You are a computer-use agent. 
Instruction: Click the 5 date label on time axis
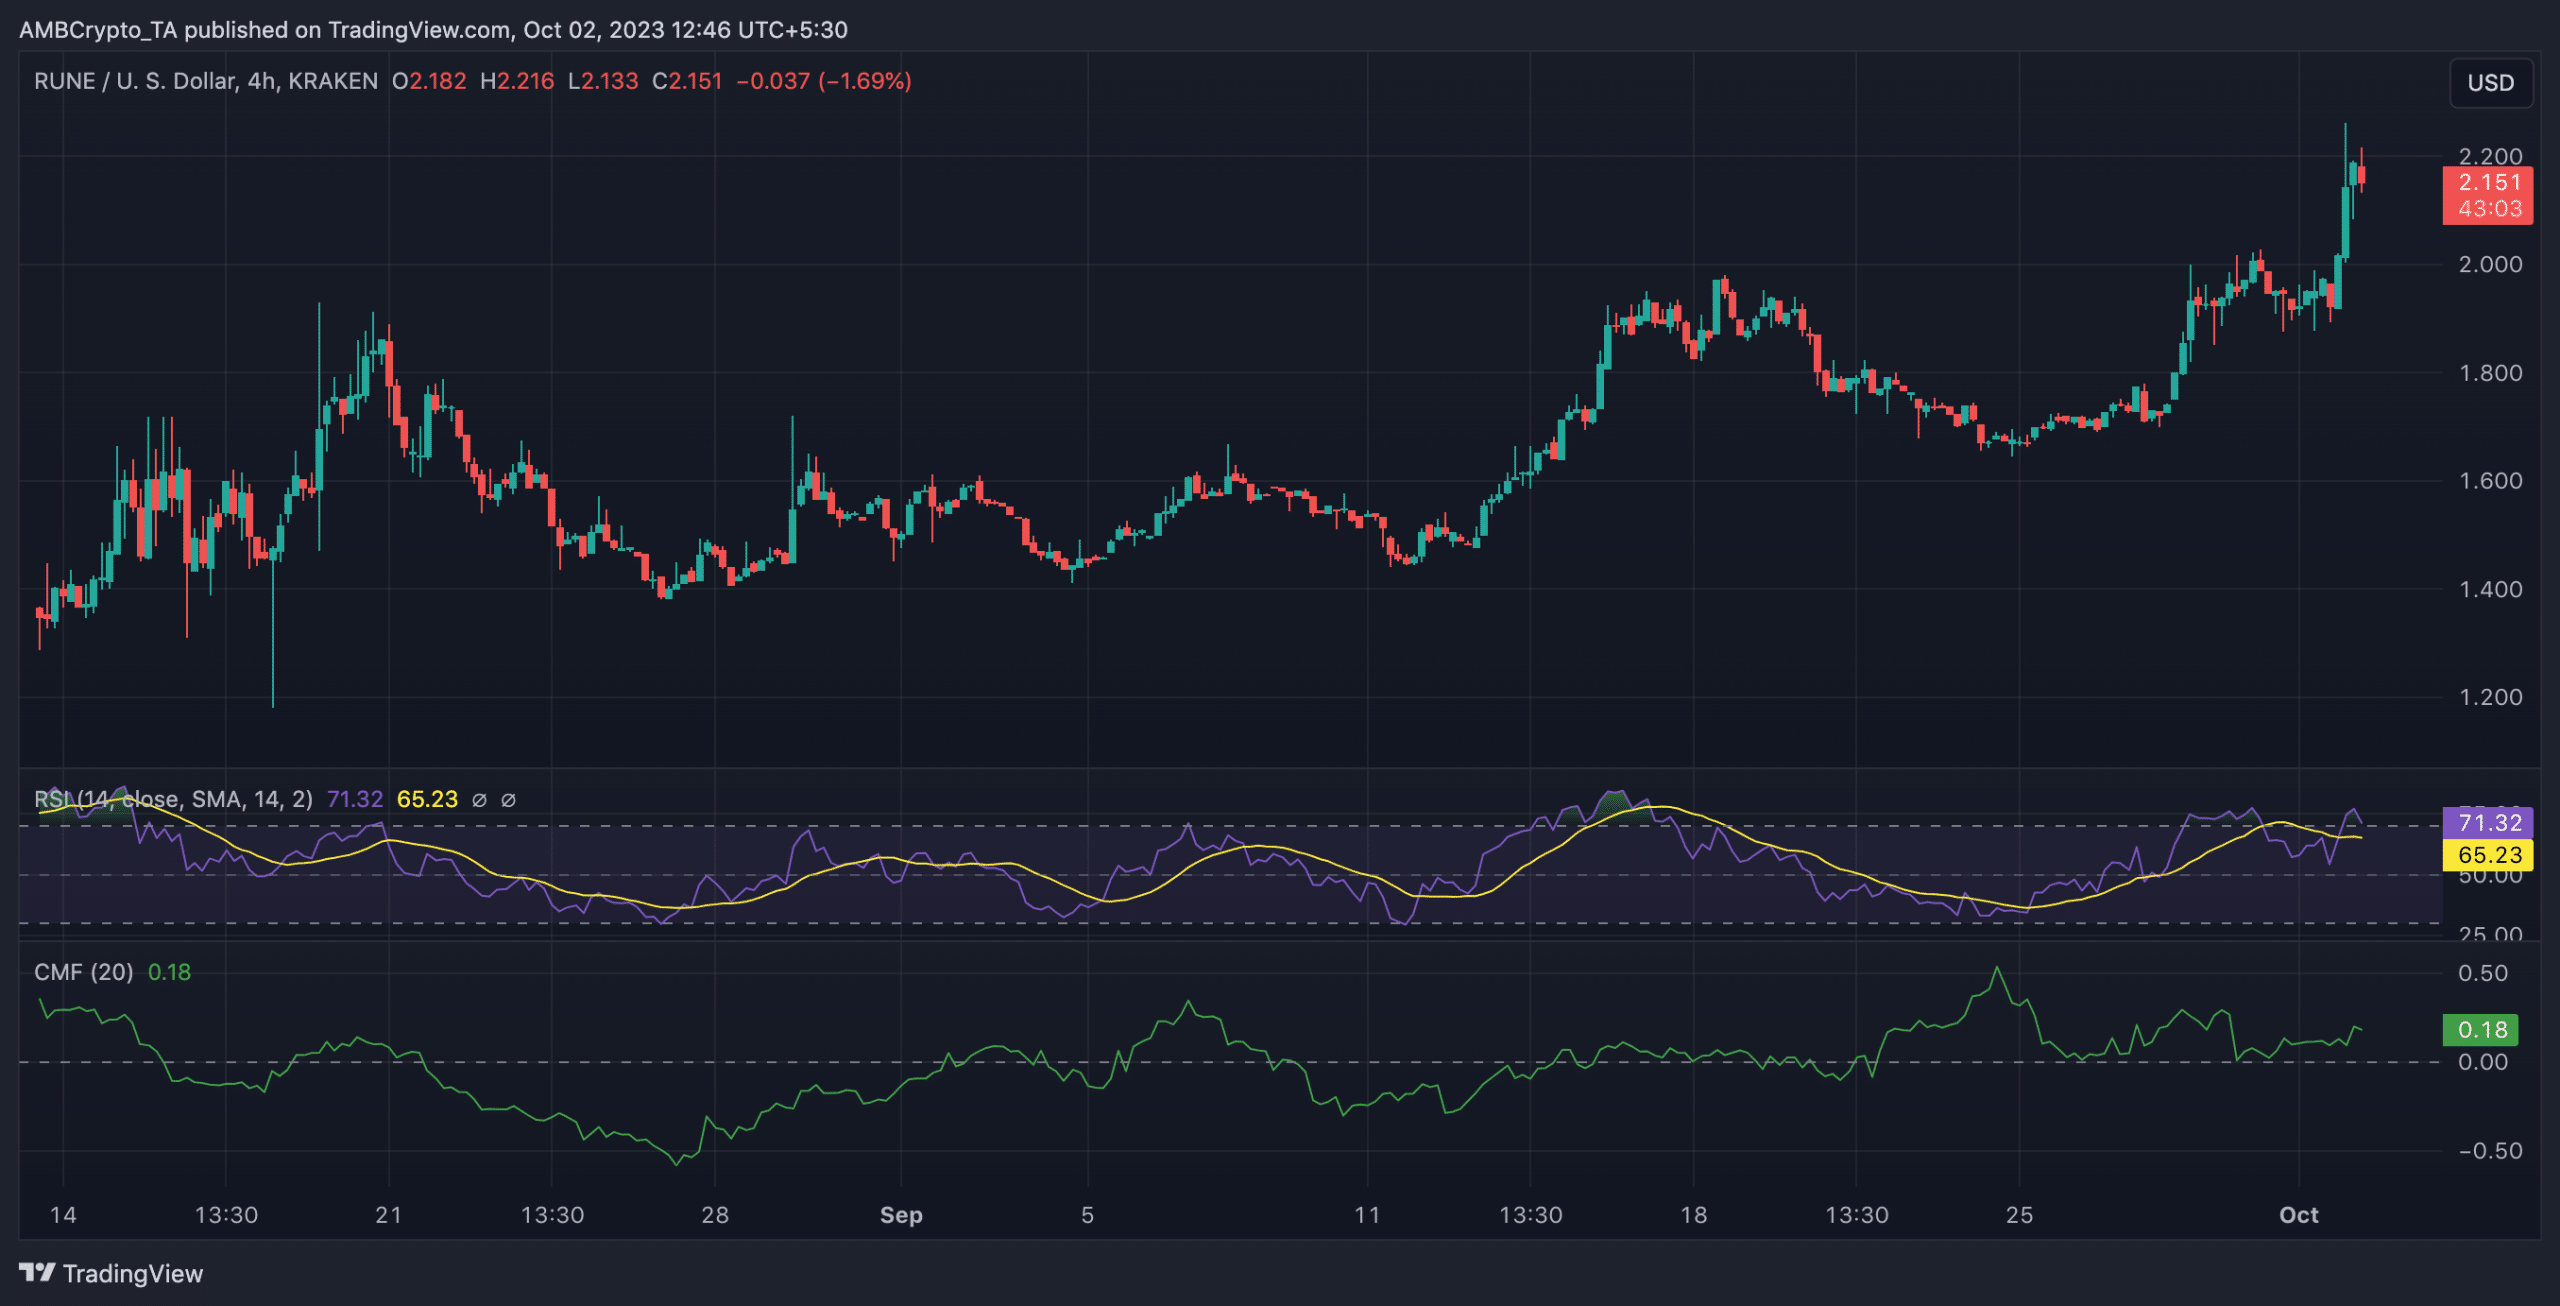(x=1088, y=1215)
